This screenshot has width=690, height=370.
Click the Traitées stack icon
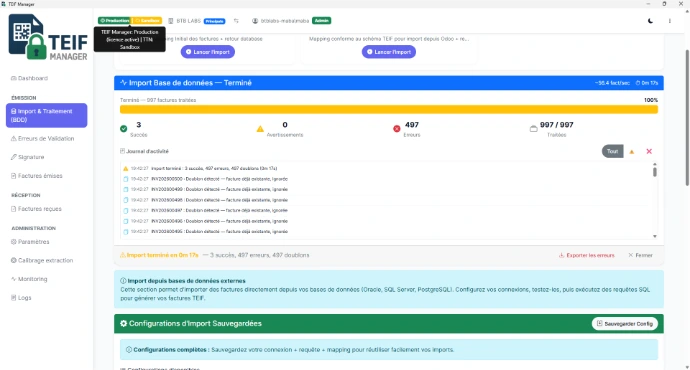tap(533, 128)
